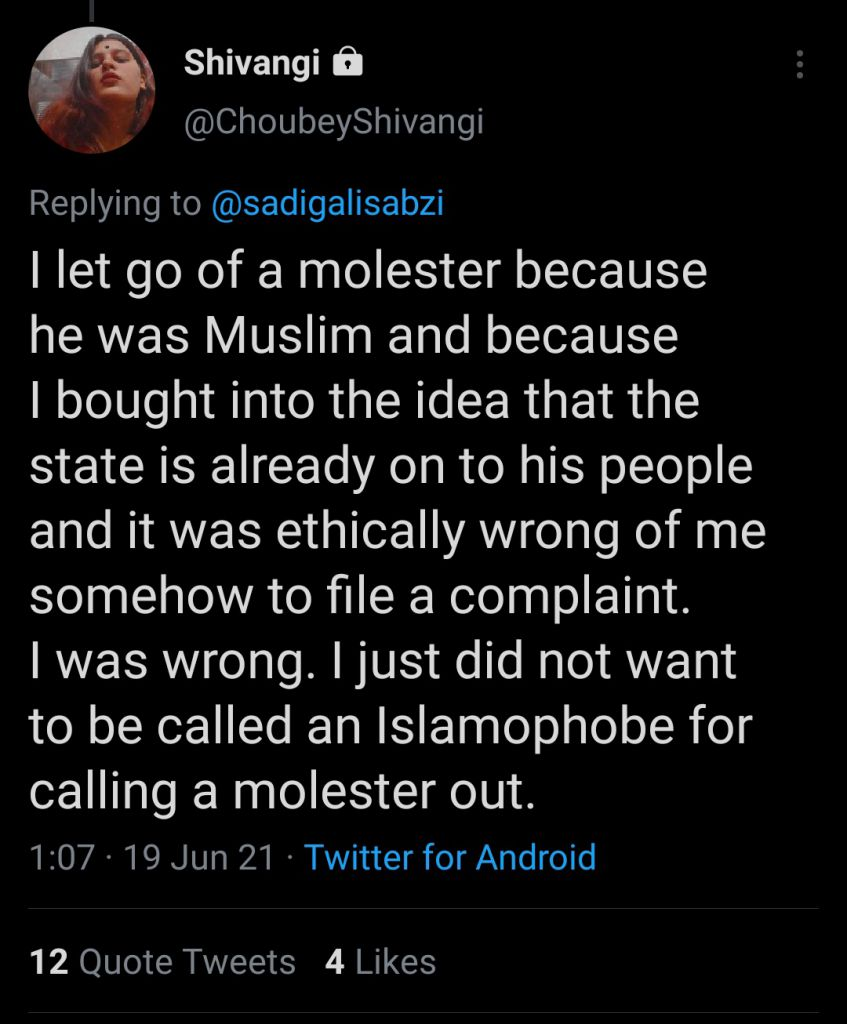Viewport: 847px width, 1024px height.
Task: Click the number 4 beside Likes
Action: tap(334, 962)
